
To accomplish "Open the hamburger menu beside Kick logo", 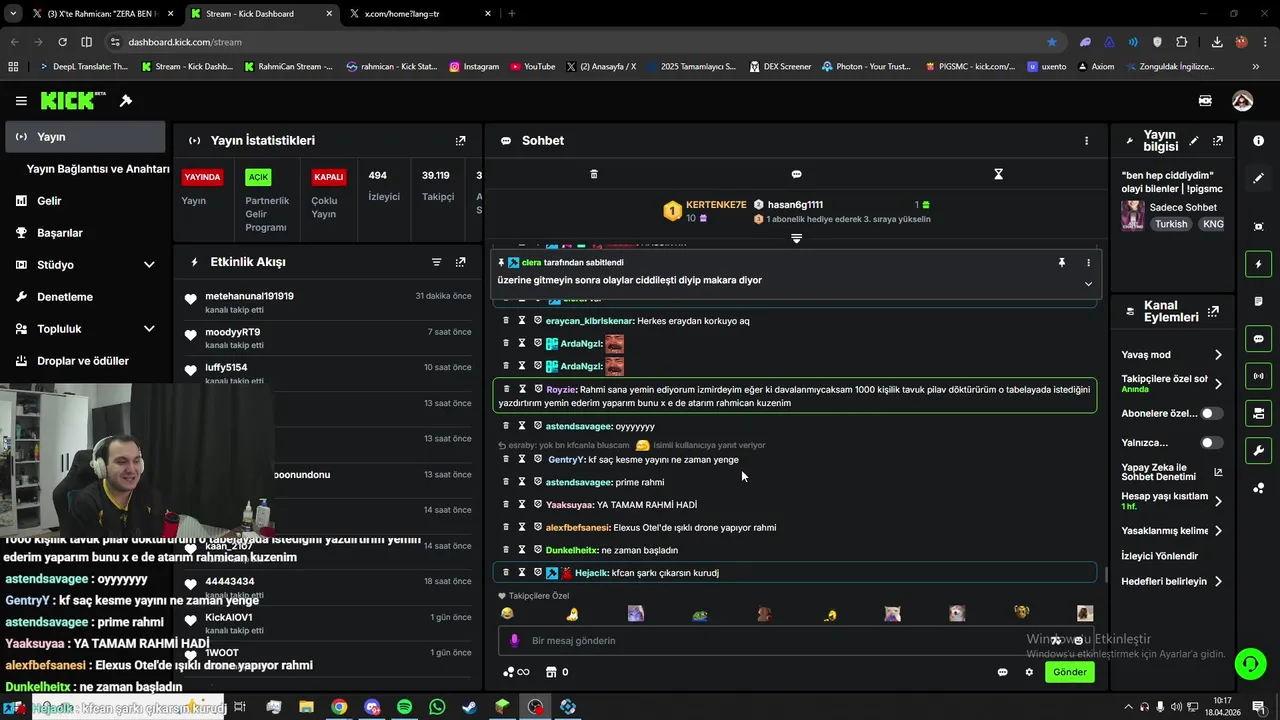I will click(x=21, y=101).
